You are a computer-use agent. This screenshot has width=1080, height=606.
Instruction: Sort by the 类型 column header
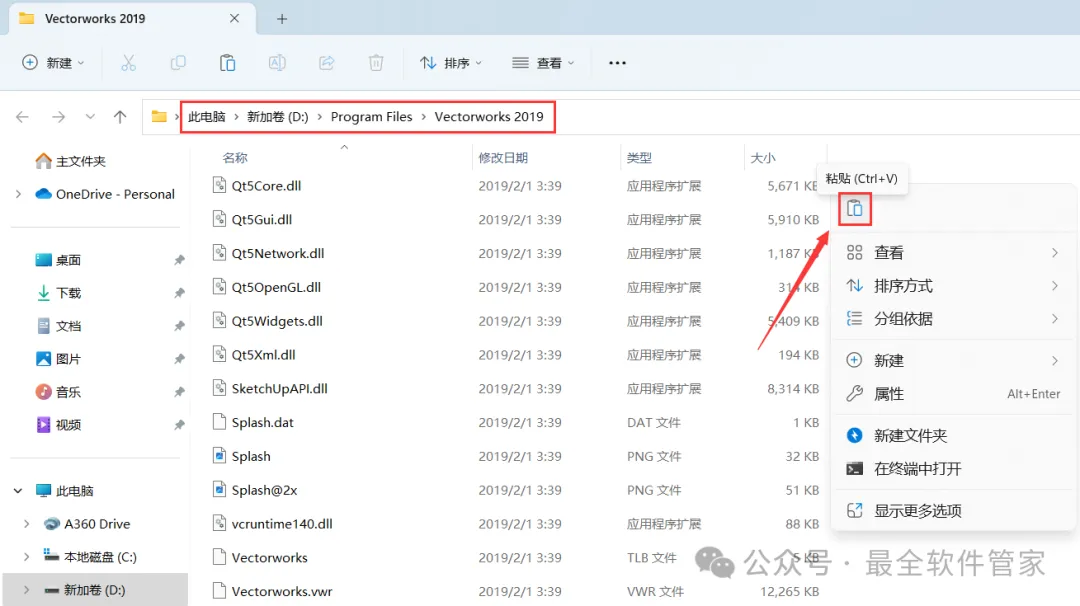click(x=639, y=158)
